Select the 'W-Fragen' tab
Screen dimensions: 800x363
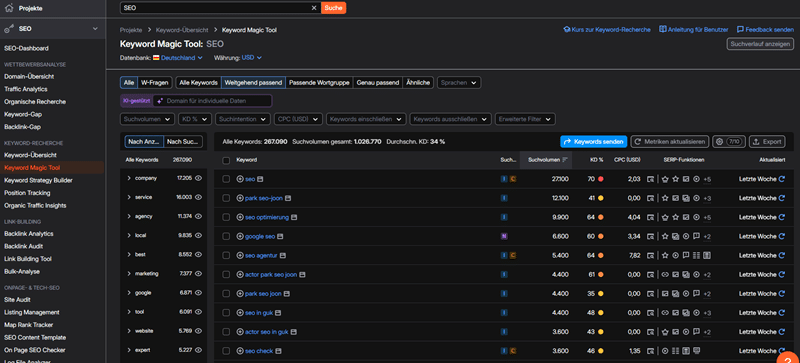point(155,82)
